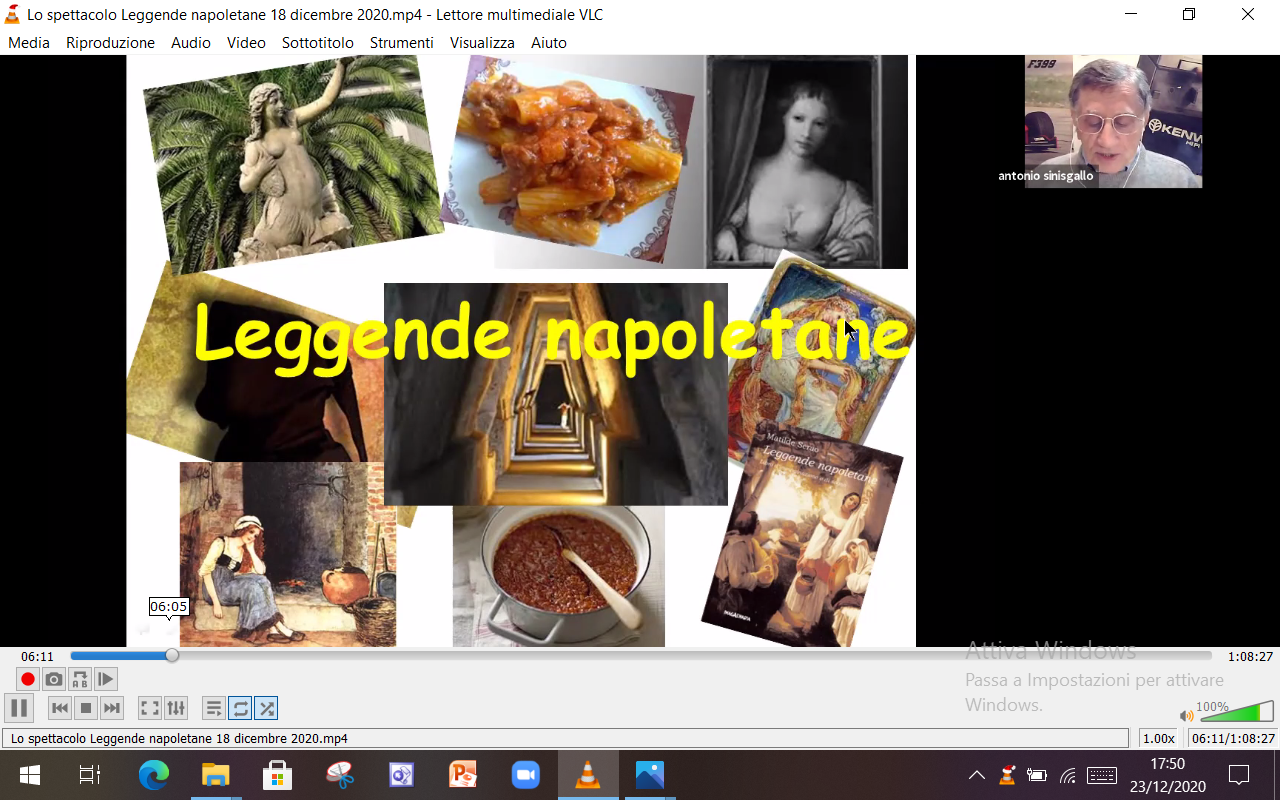Open the Audio menu
This screenshot has height=800, width=1280.
click(191, 43)
